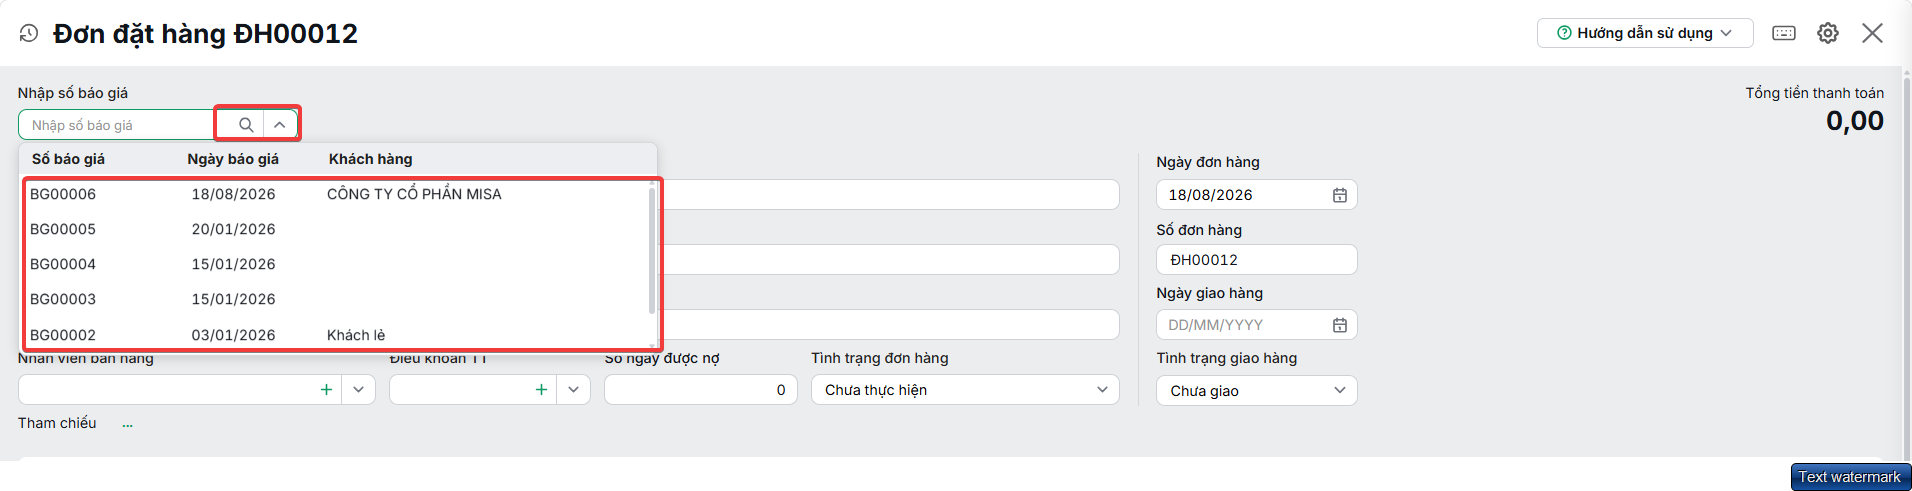Image resolution: width=1912 pixels, height=491 pixels.
Task: Choose quote BG00004 from list
Action: point(337,264)
